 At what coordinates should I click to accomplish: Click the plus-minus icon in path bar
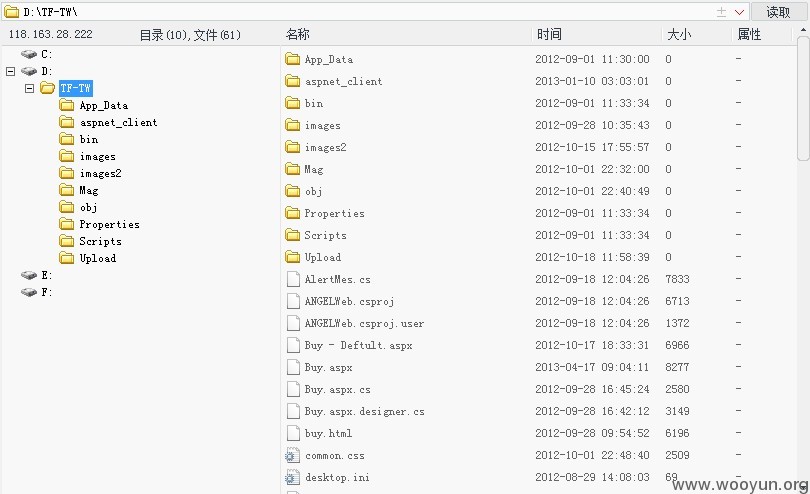722,12
